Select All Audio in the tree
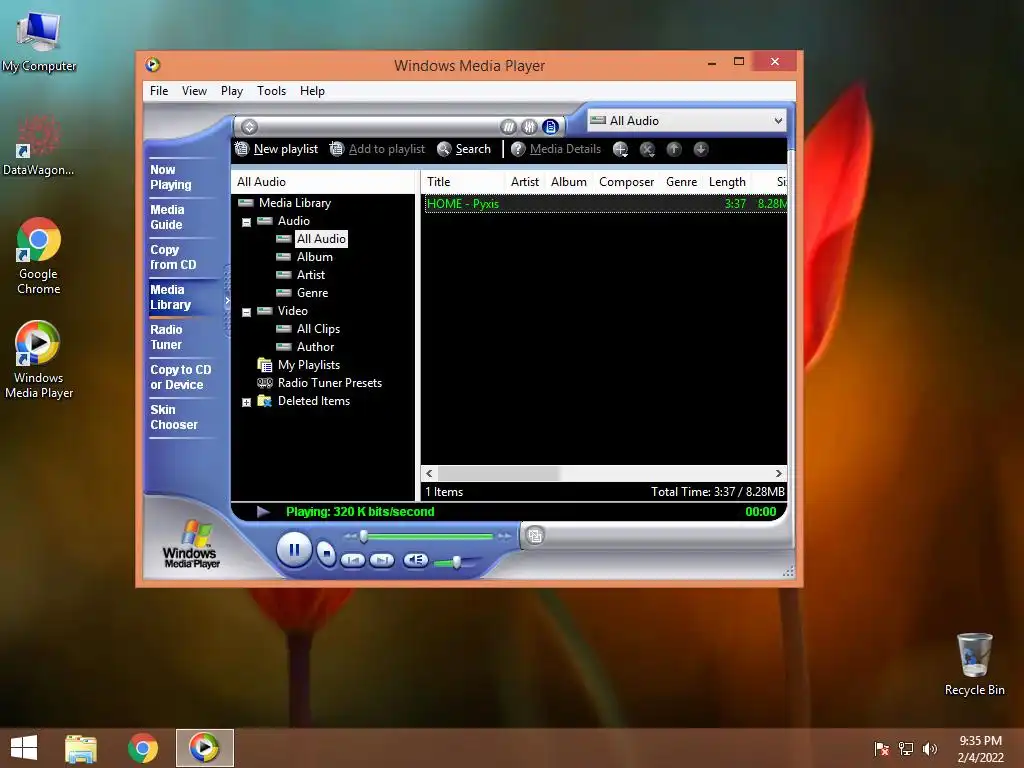Viewport: 1024px width, 768px height. click(x=321, y=239)
